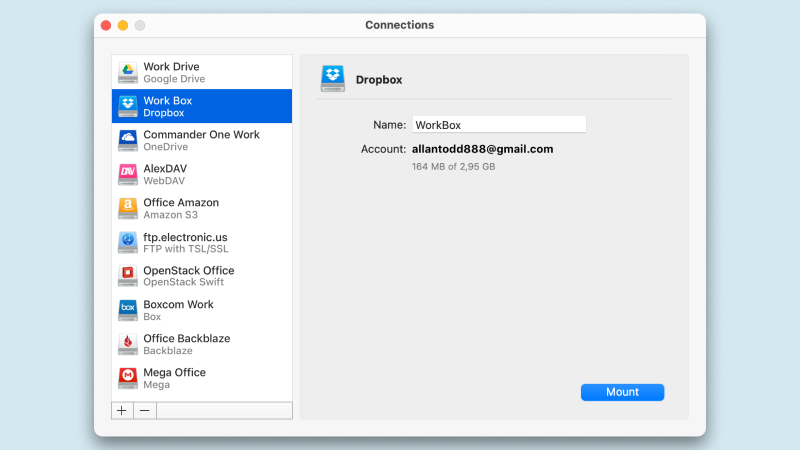Viewport: 800px width, 450px height.
Task: Click the FTP globe icon for ftp.electronic.us
Action: 128,242
